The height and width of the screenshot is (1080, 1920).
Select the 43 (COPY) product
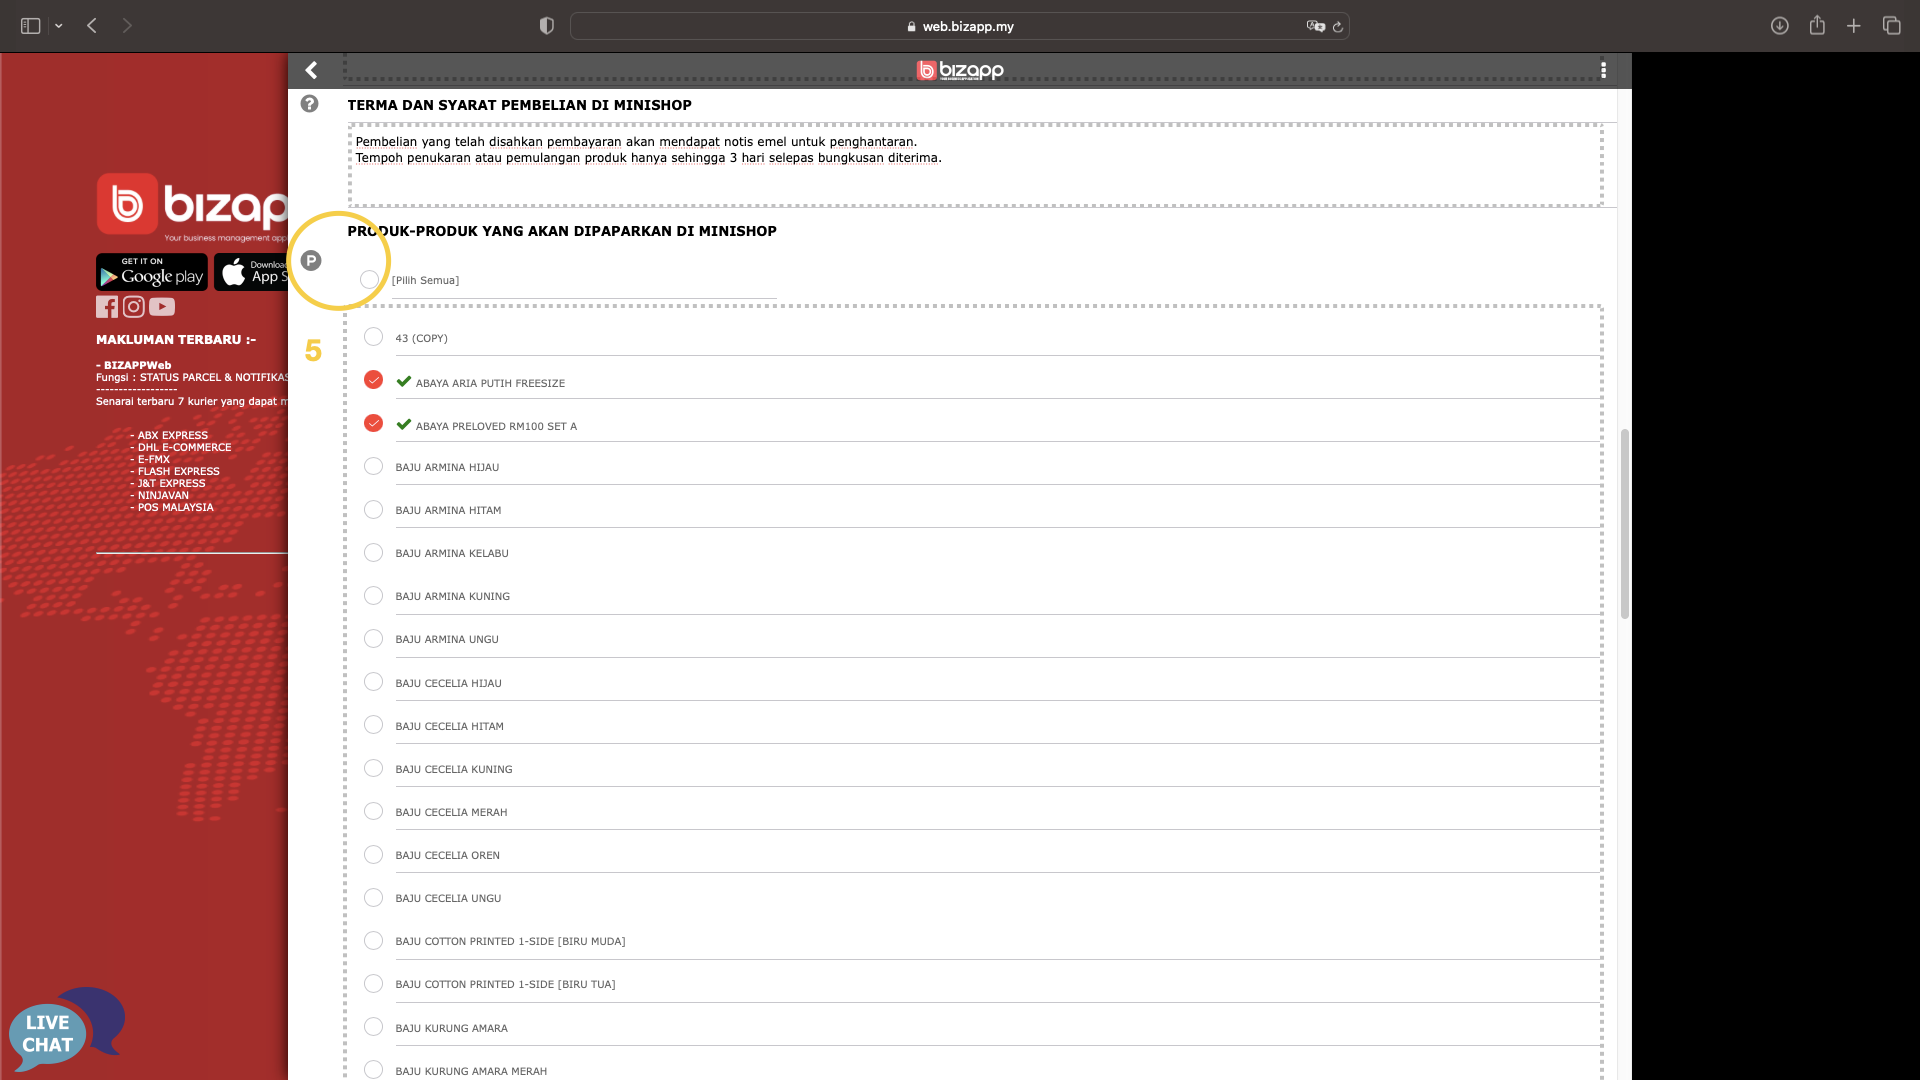pos(373,337)
